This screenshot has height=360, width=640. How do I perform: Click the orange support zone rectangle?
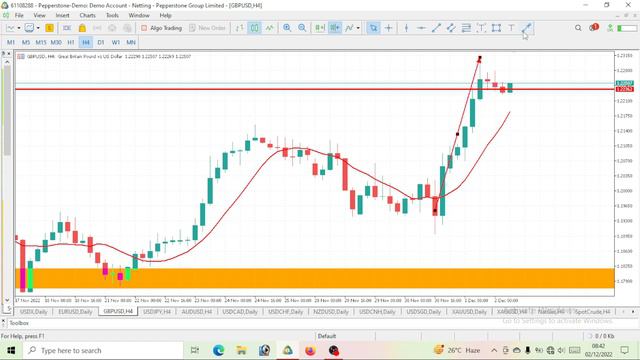314,278
